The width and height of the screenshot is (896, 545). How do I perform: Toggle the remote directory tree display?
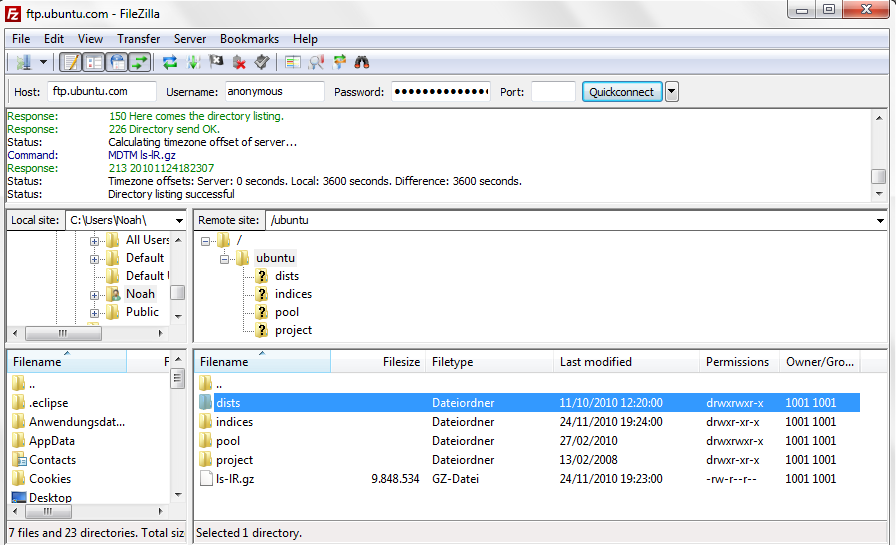[117, 62]
